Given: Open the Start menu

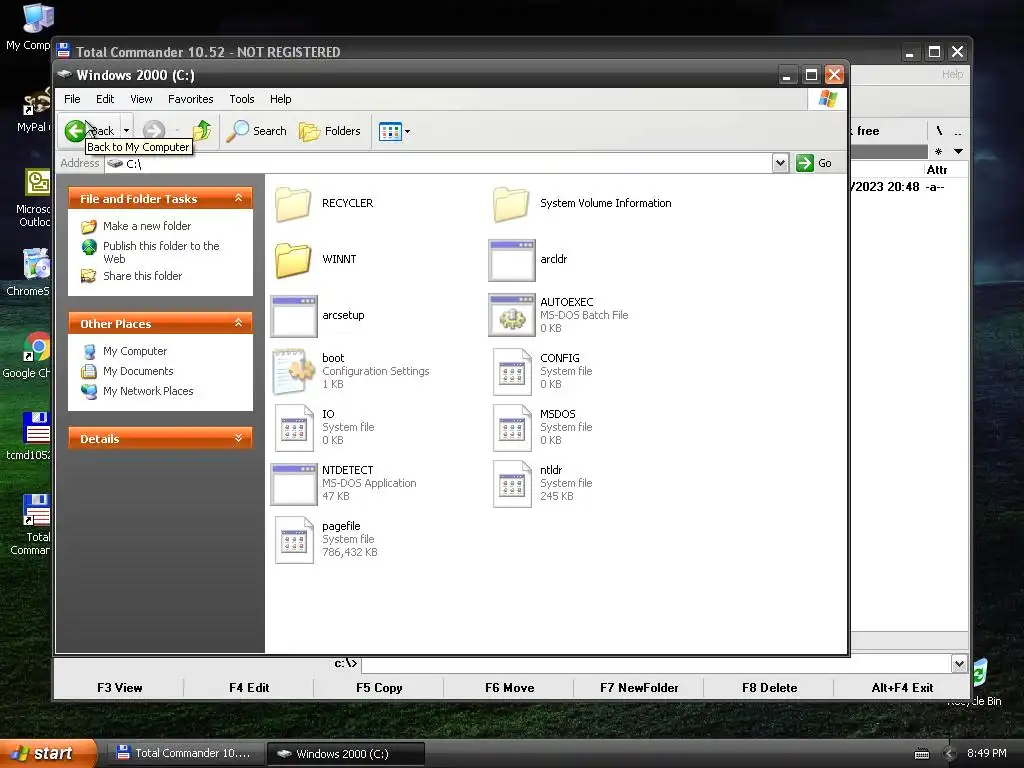Looking at the screenshot, I should pyautogui.click(x=48, y=753).
